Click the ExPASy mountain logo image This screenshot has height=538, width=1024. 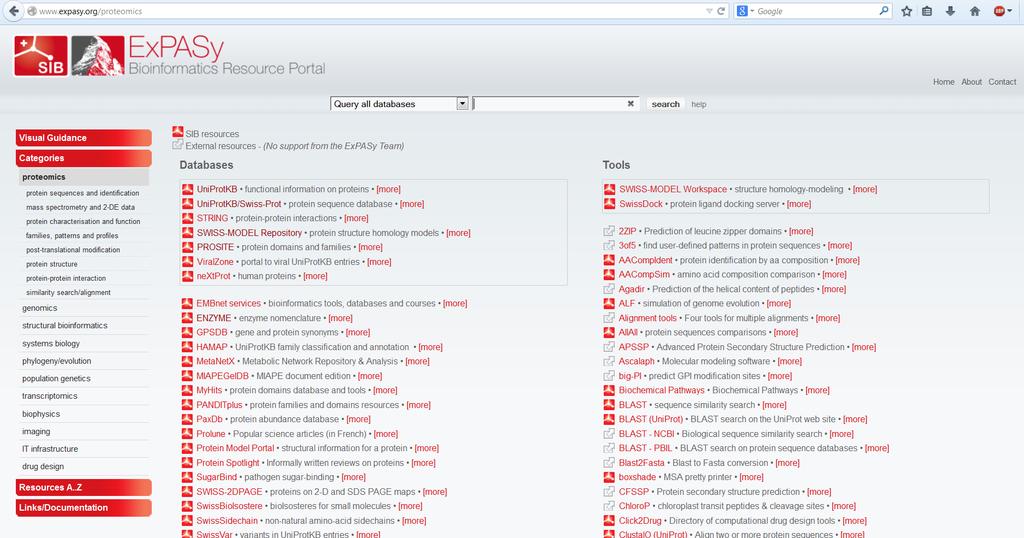pos(97,56)
